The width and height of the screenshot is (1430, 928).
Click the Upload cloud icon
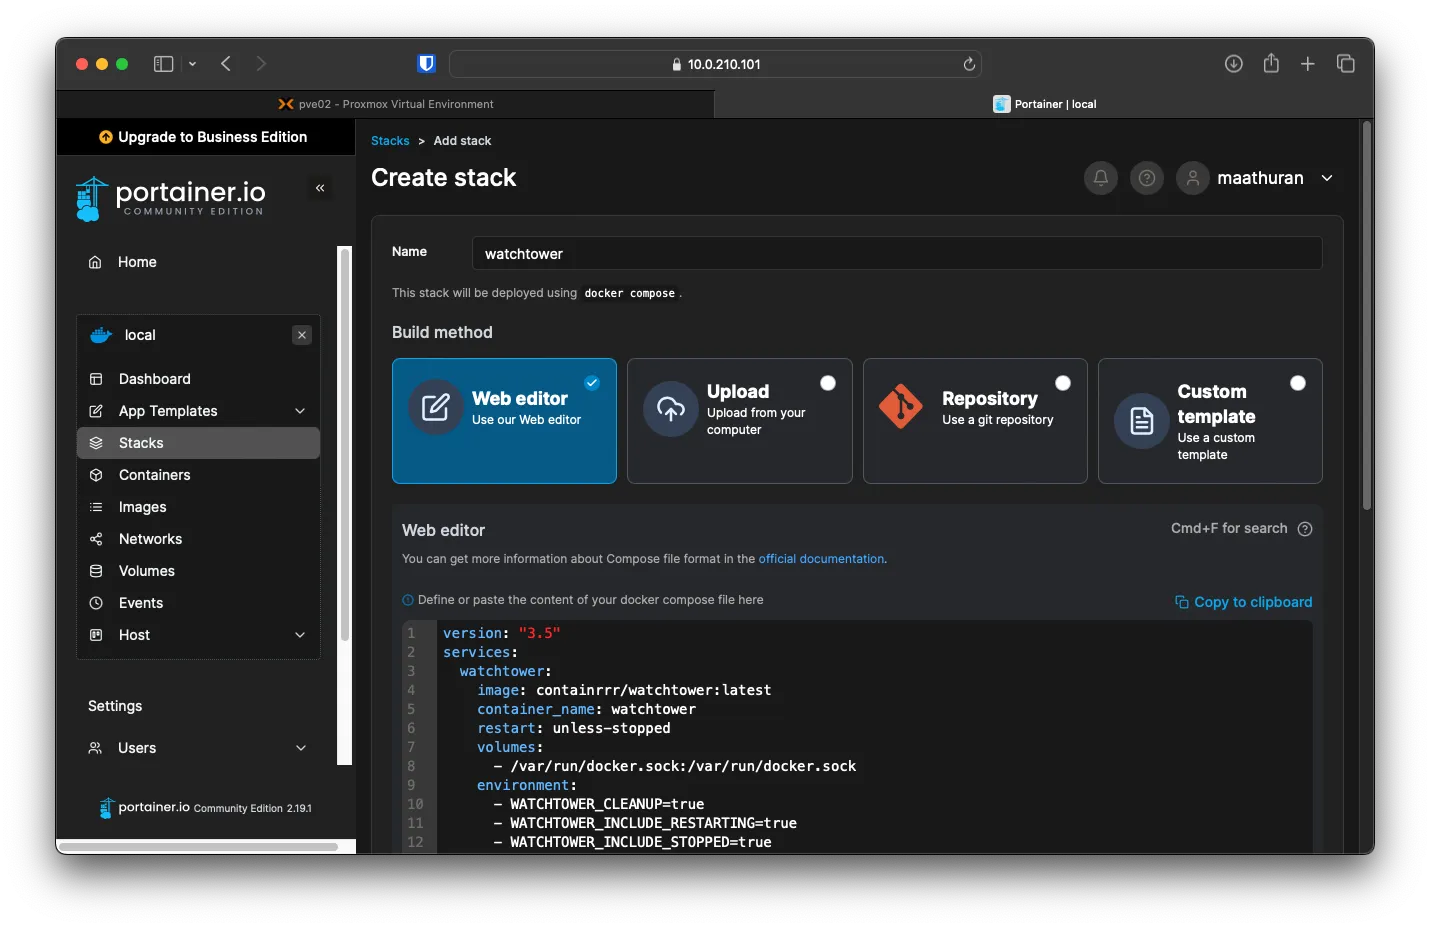pyautogui.click(x=671, y=408)
